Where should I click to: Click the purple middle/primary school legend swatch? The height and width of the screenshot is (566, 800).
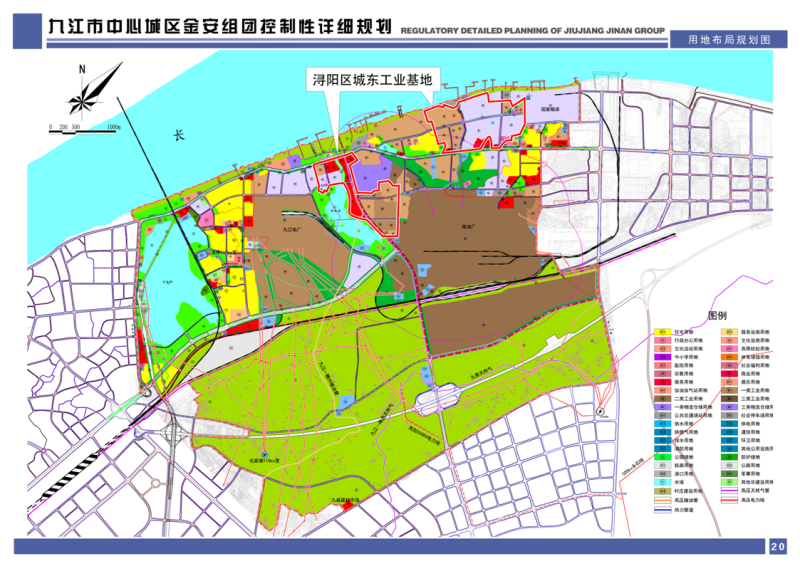[663, 356]
